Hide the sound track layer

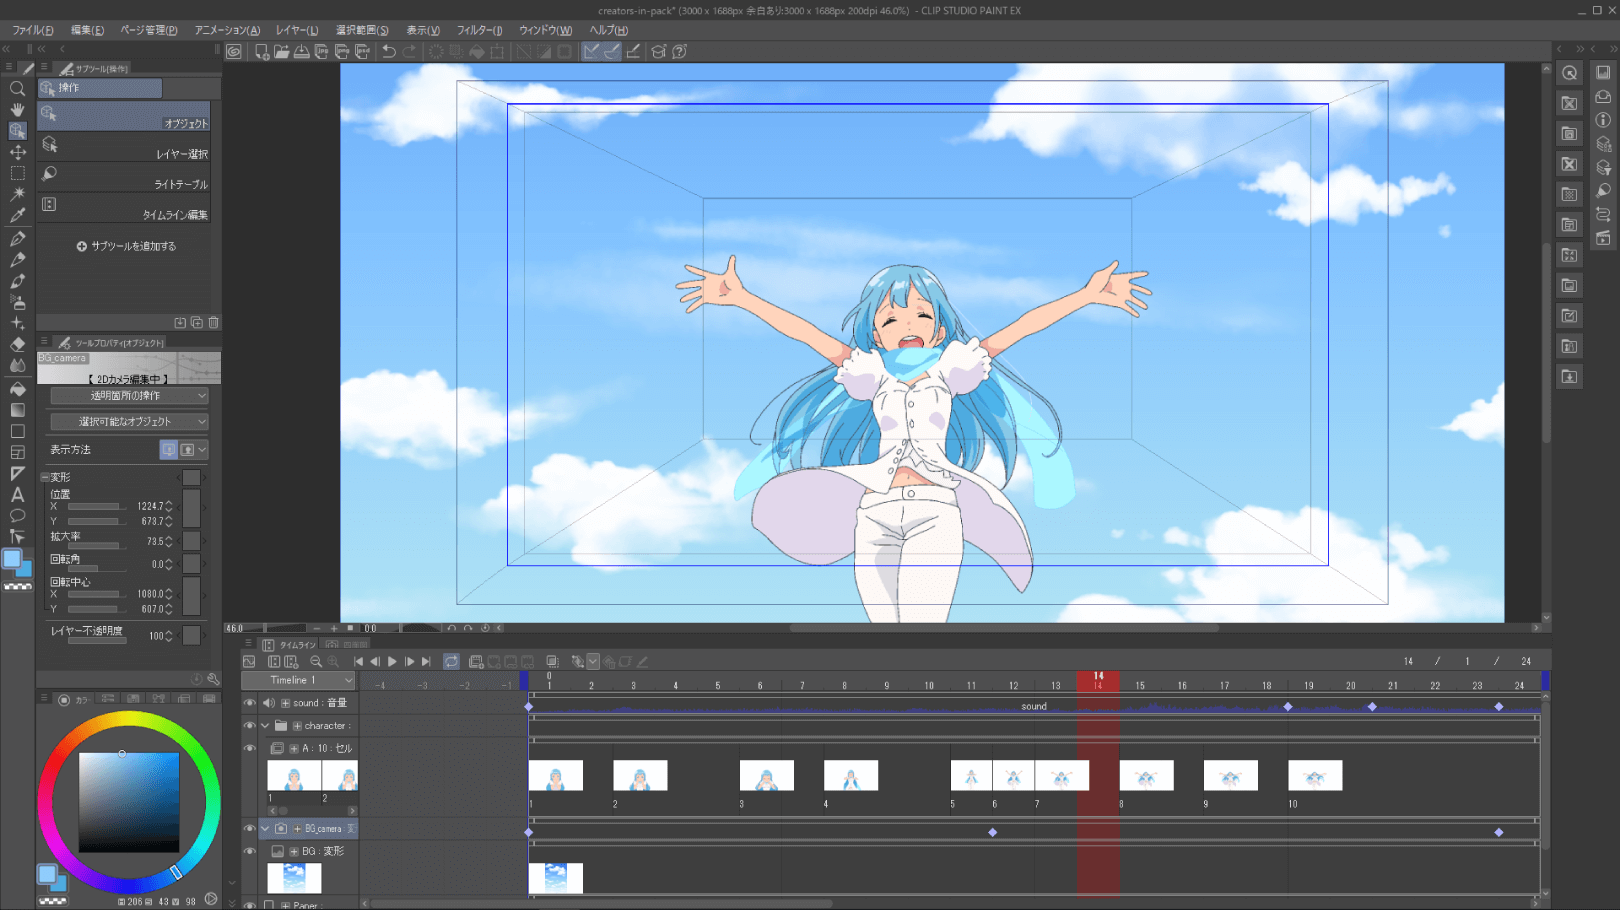point(249,703)
